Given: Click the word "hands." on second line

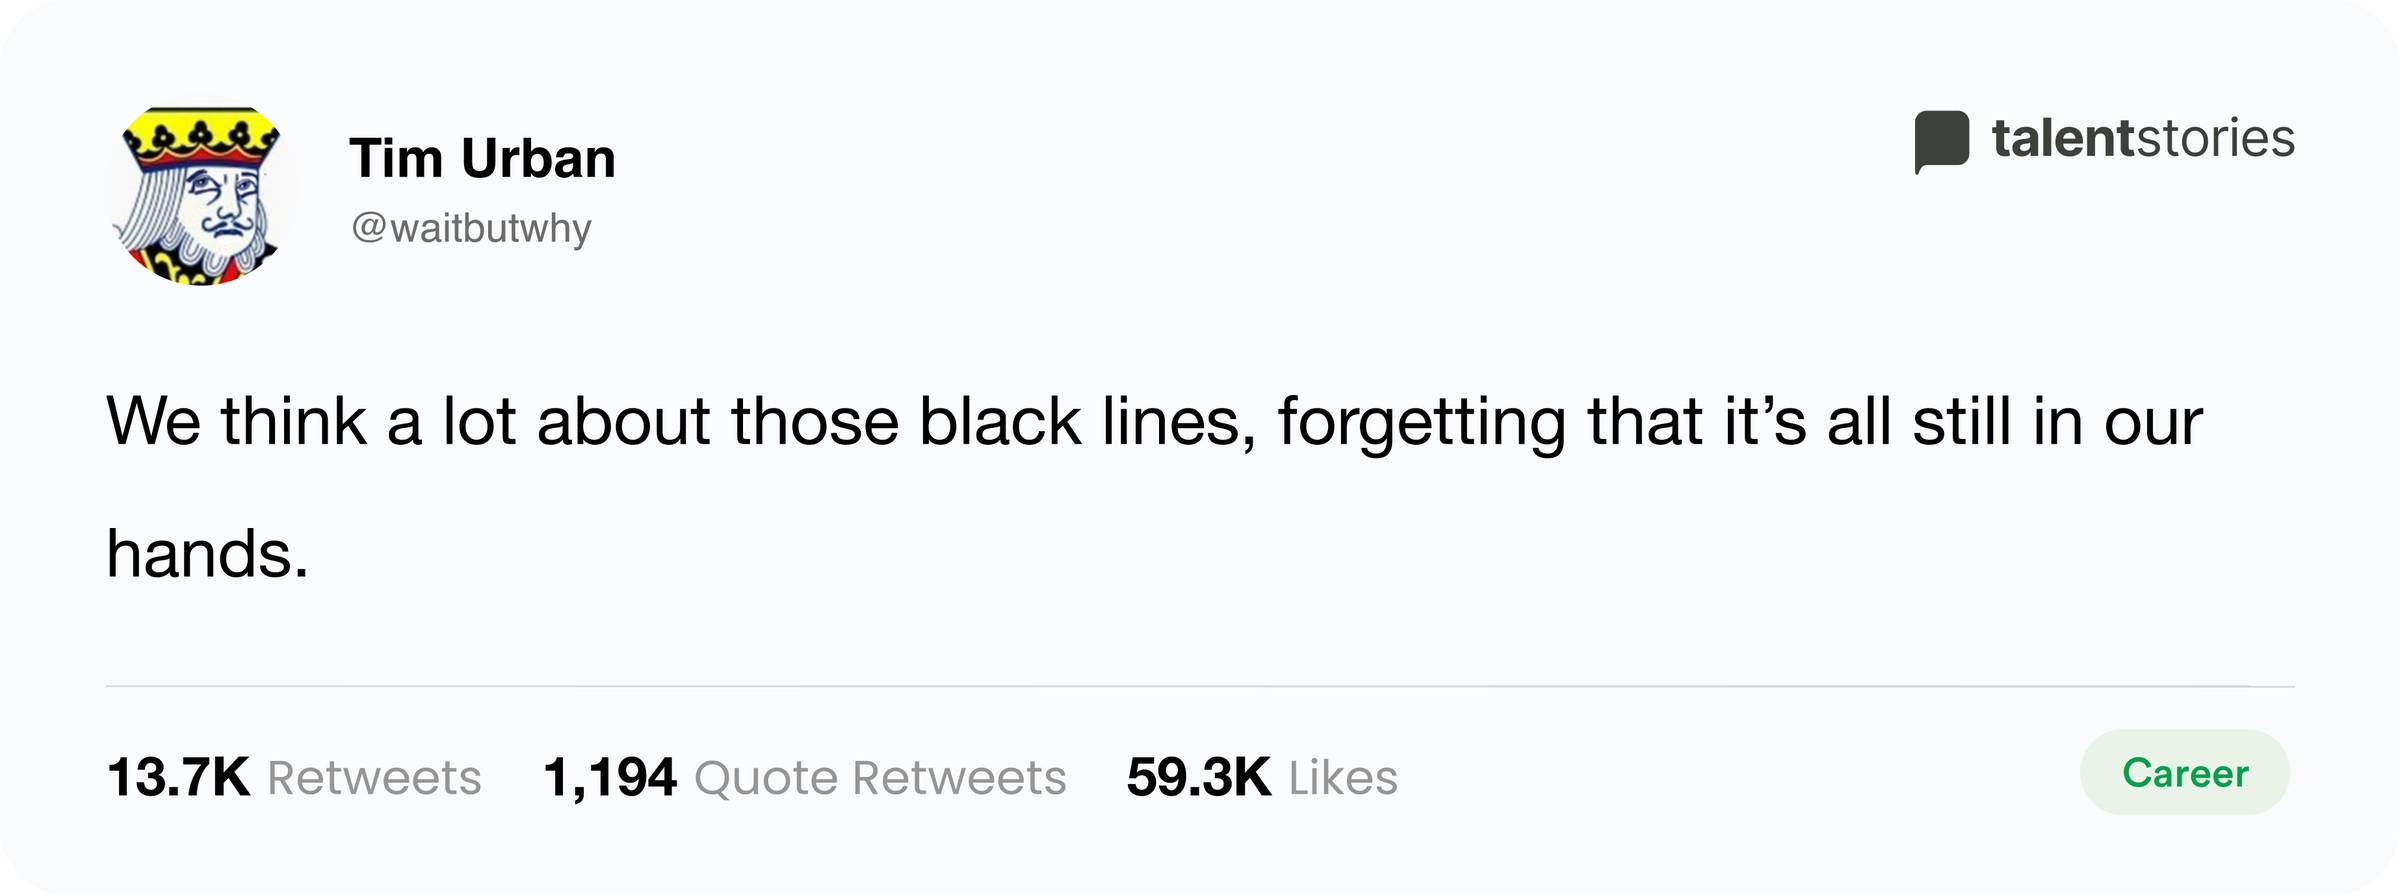Looking at the screenshot, I should point(207,553).
